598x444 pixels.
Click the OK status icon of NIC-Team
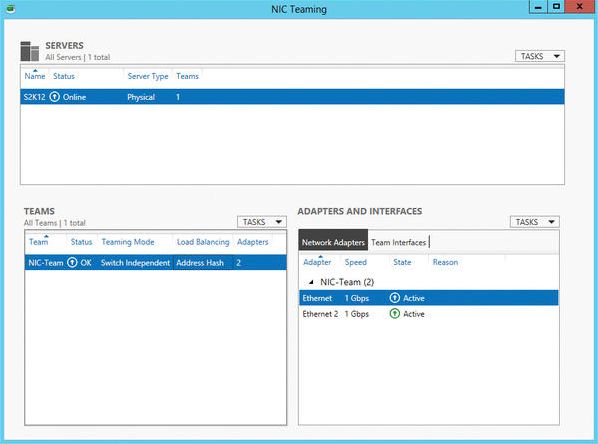tap(72, 262)
